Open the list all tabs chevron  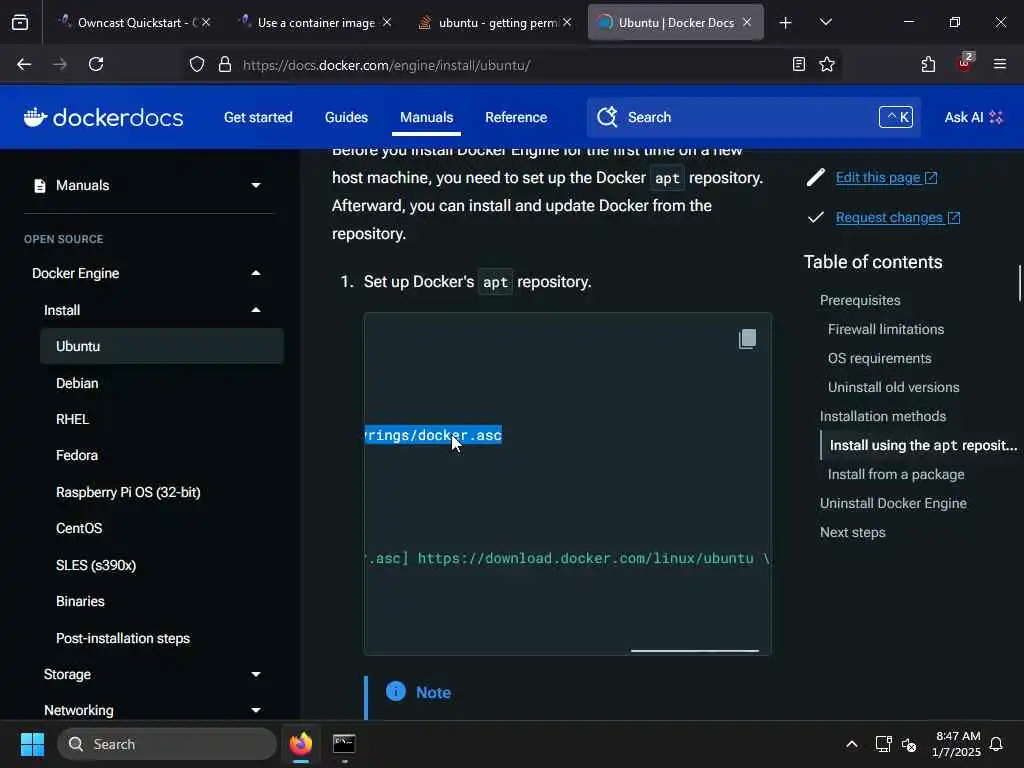(x=825, y=23)
